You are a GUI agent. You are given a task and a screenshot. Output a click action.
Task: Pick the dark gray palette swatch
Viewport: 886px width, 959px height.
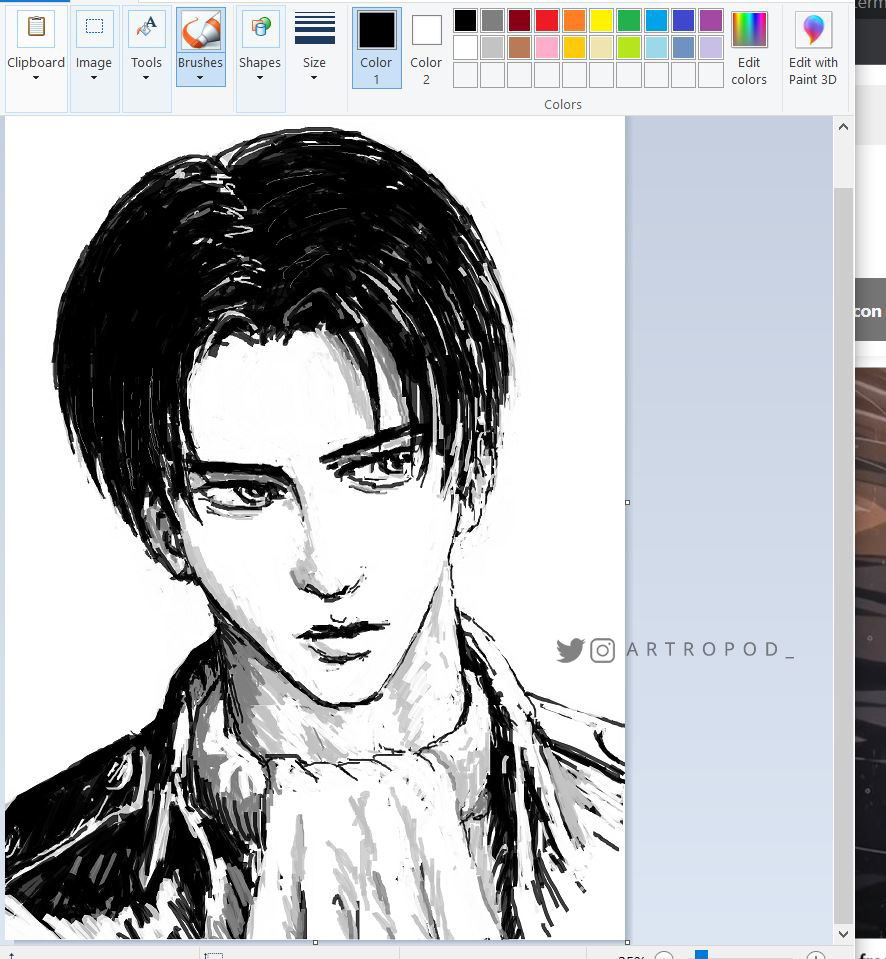[x=492, y=20]
